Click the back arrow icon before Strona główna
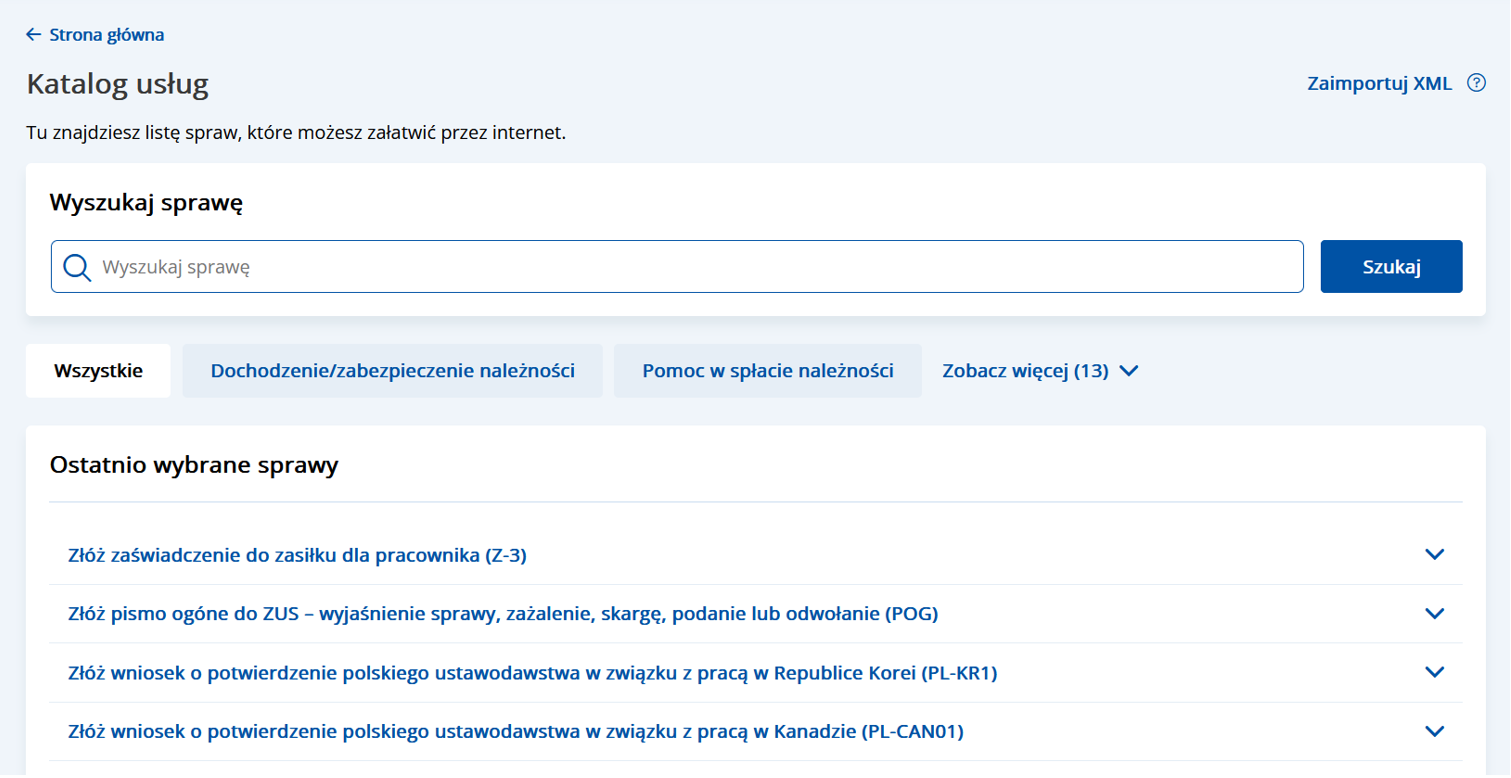Image resolution: width=1511 pixels, height=778 pixels. click(34, 35)
